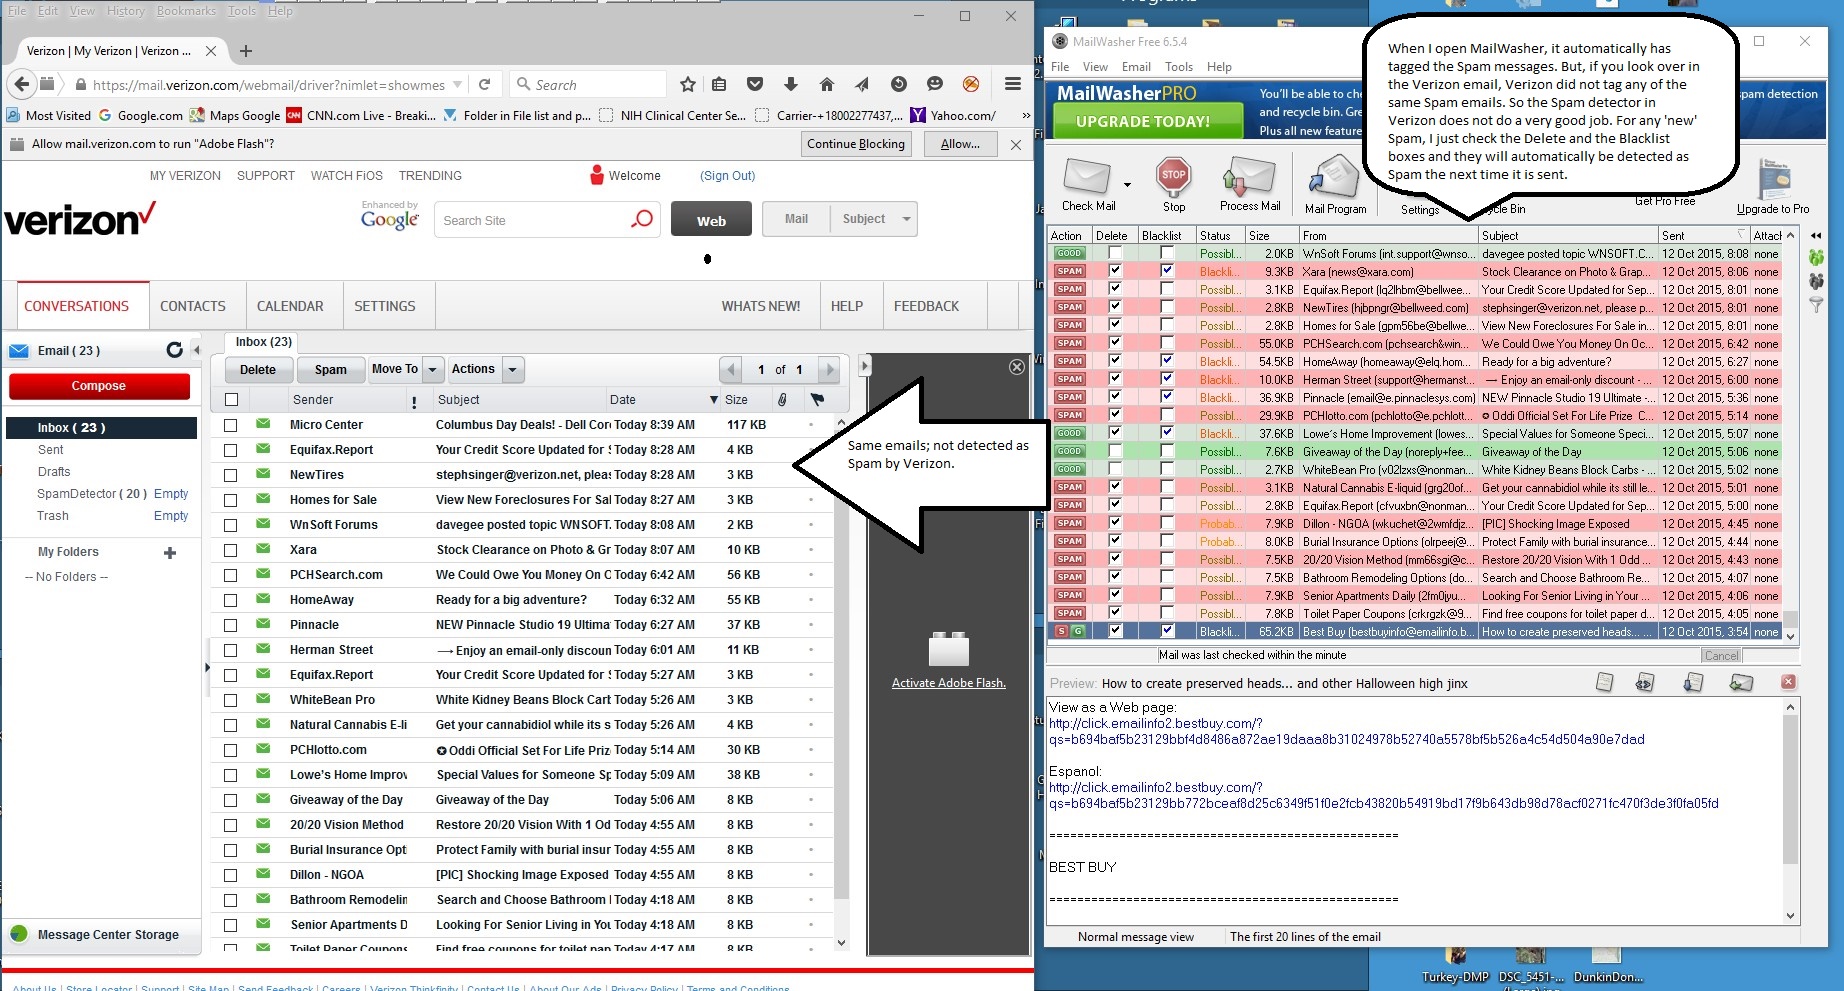Expand the Subject search type dropdown
The image size is (1844, 991).
pyautogui.click(x=906, y=219)
